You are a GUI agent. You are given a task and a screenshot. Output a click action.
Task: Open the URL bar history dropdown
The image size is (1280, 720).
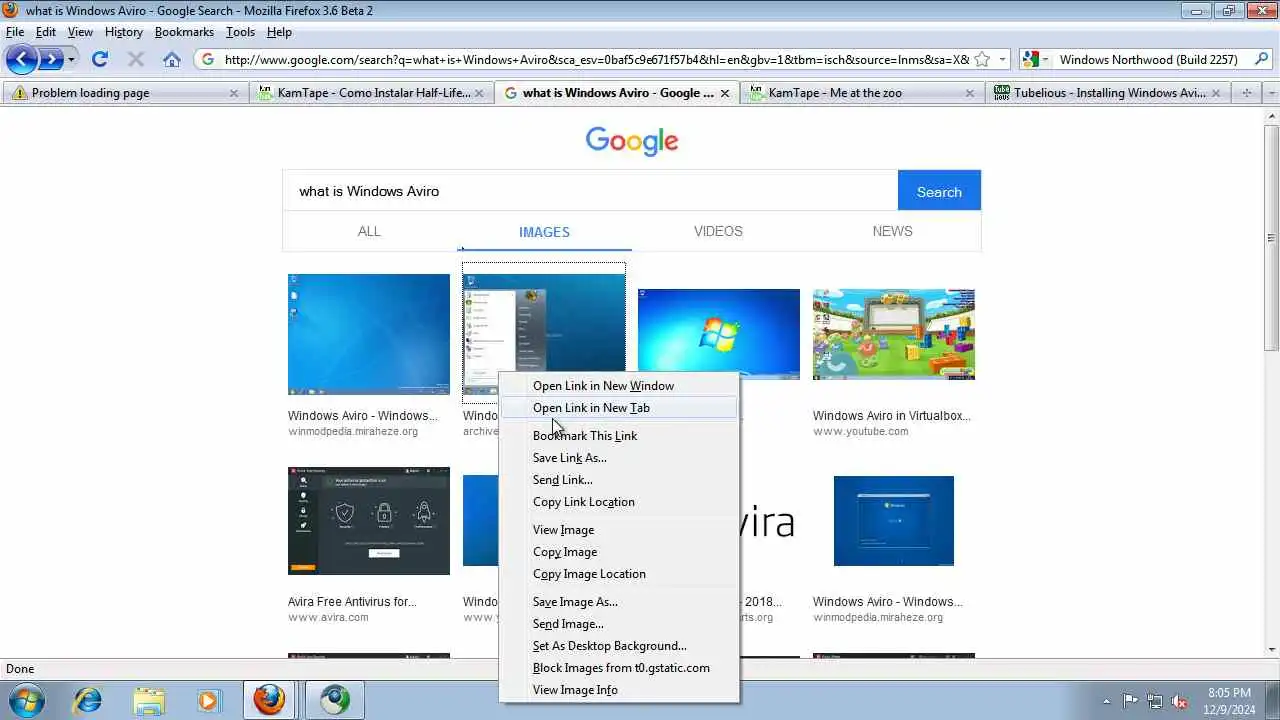pyautogui.click(x=1002, y=59)
